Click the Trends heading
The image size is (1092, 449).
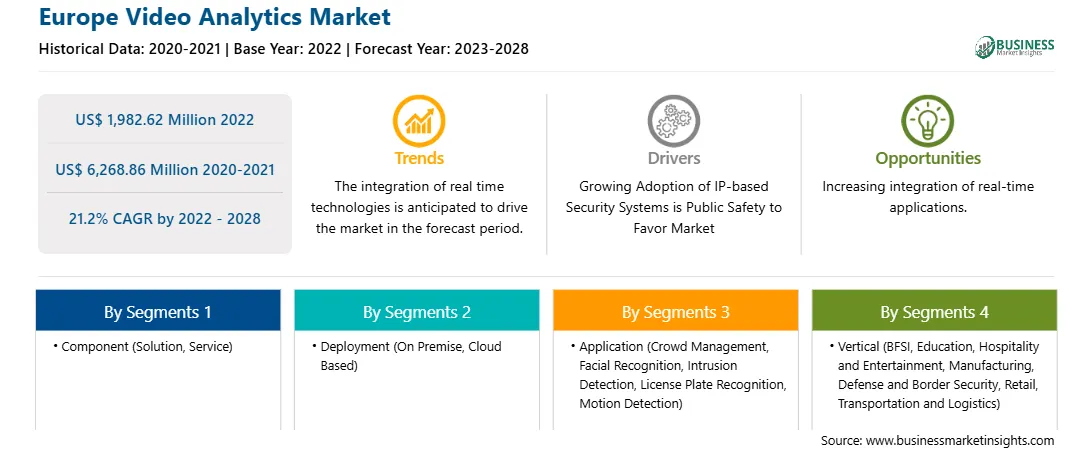(419, 158)
